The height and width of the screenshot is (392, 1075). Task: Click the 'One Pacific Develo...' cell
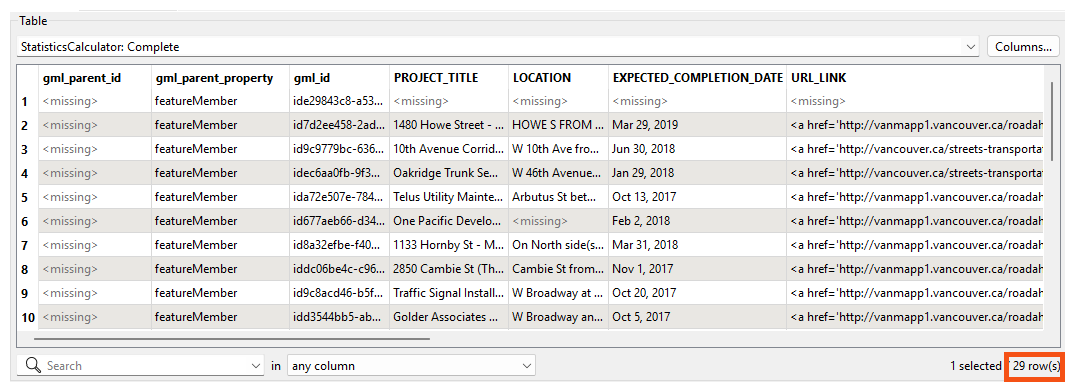[449, 221]
